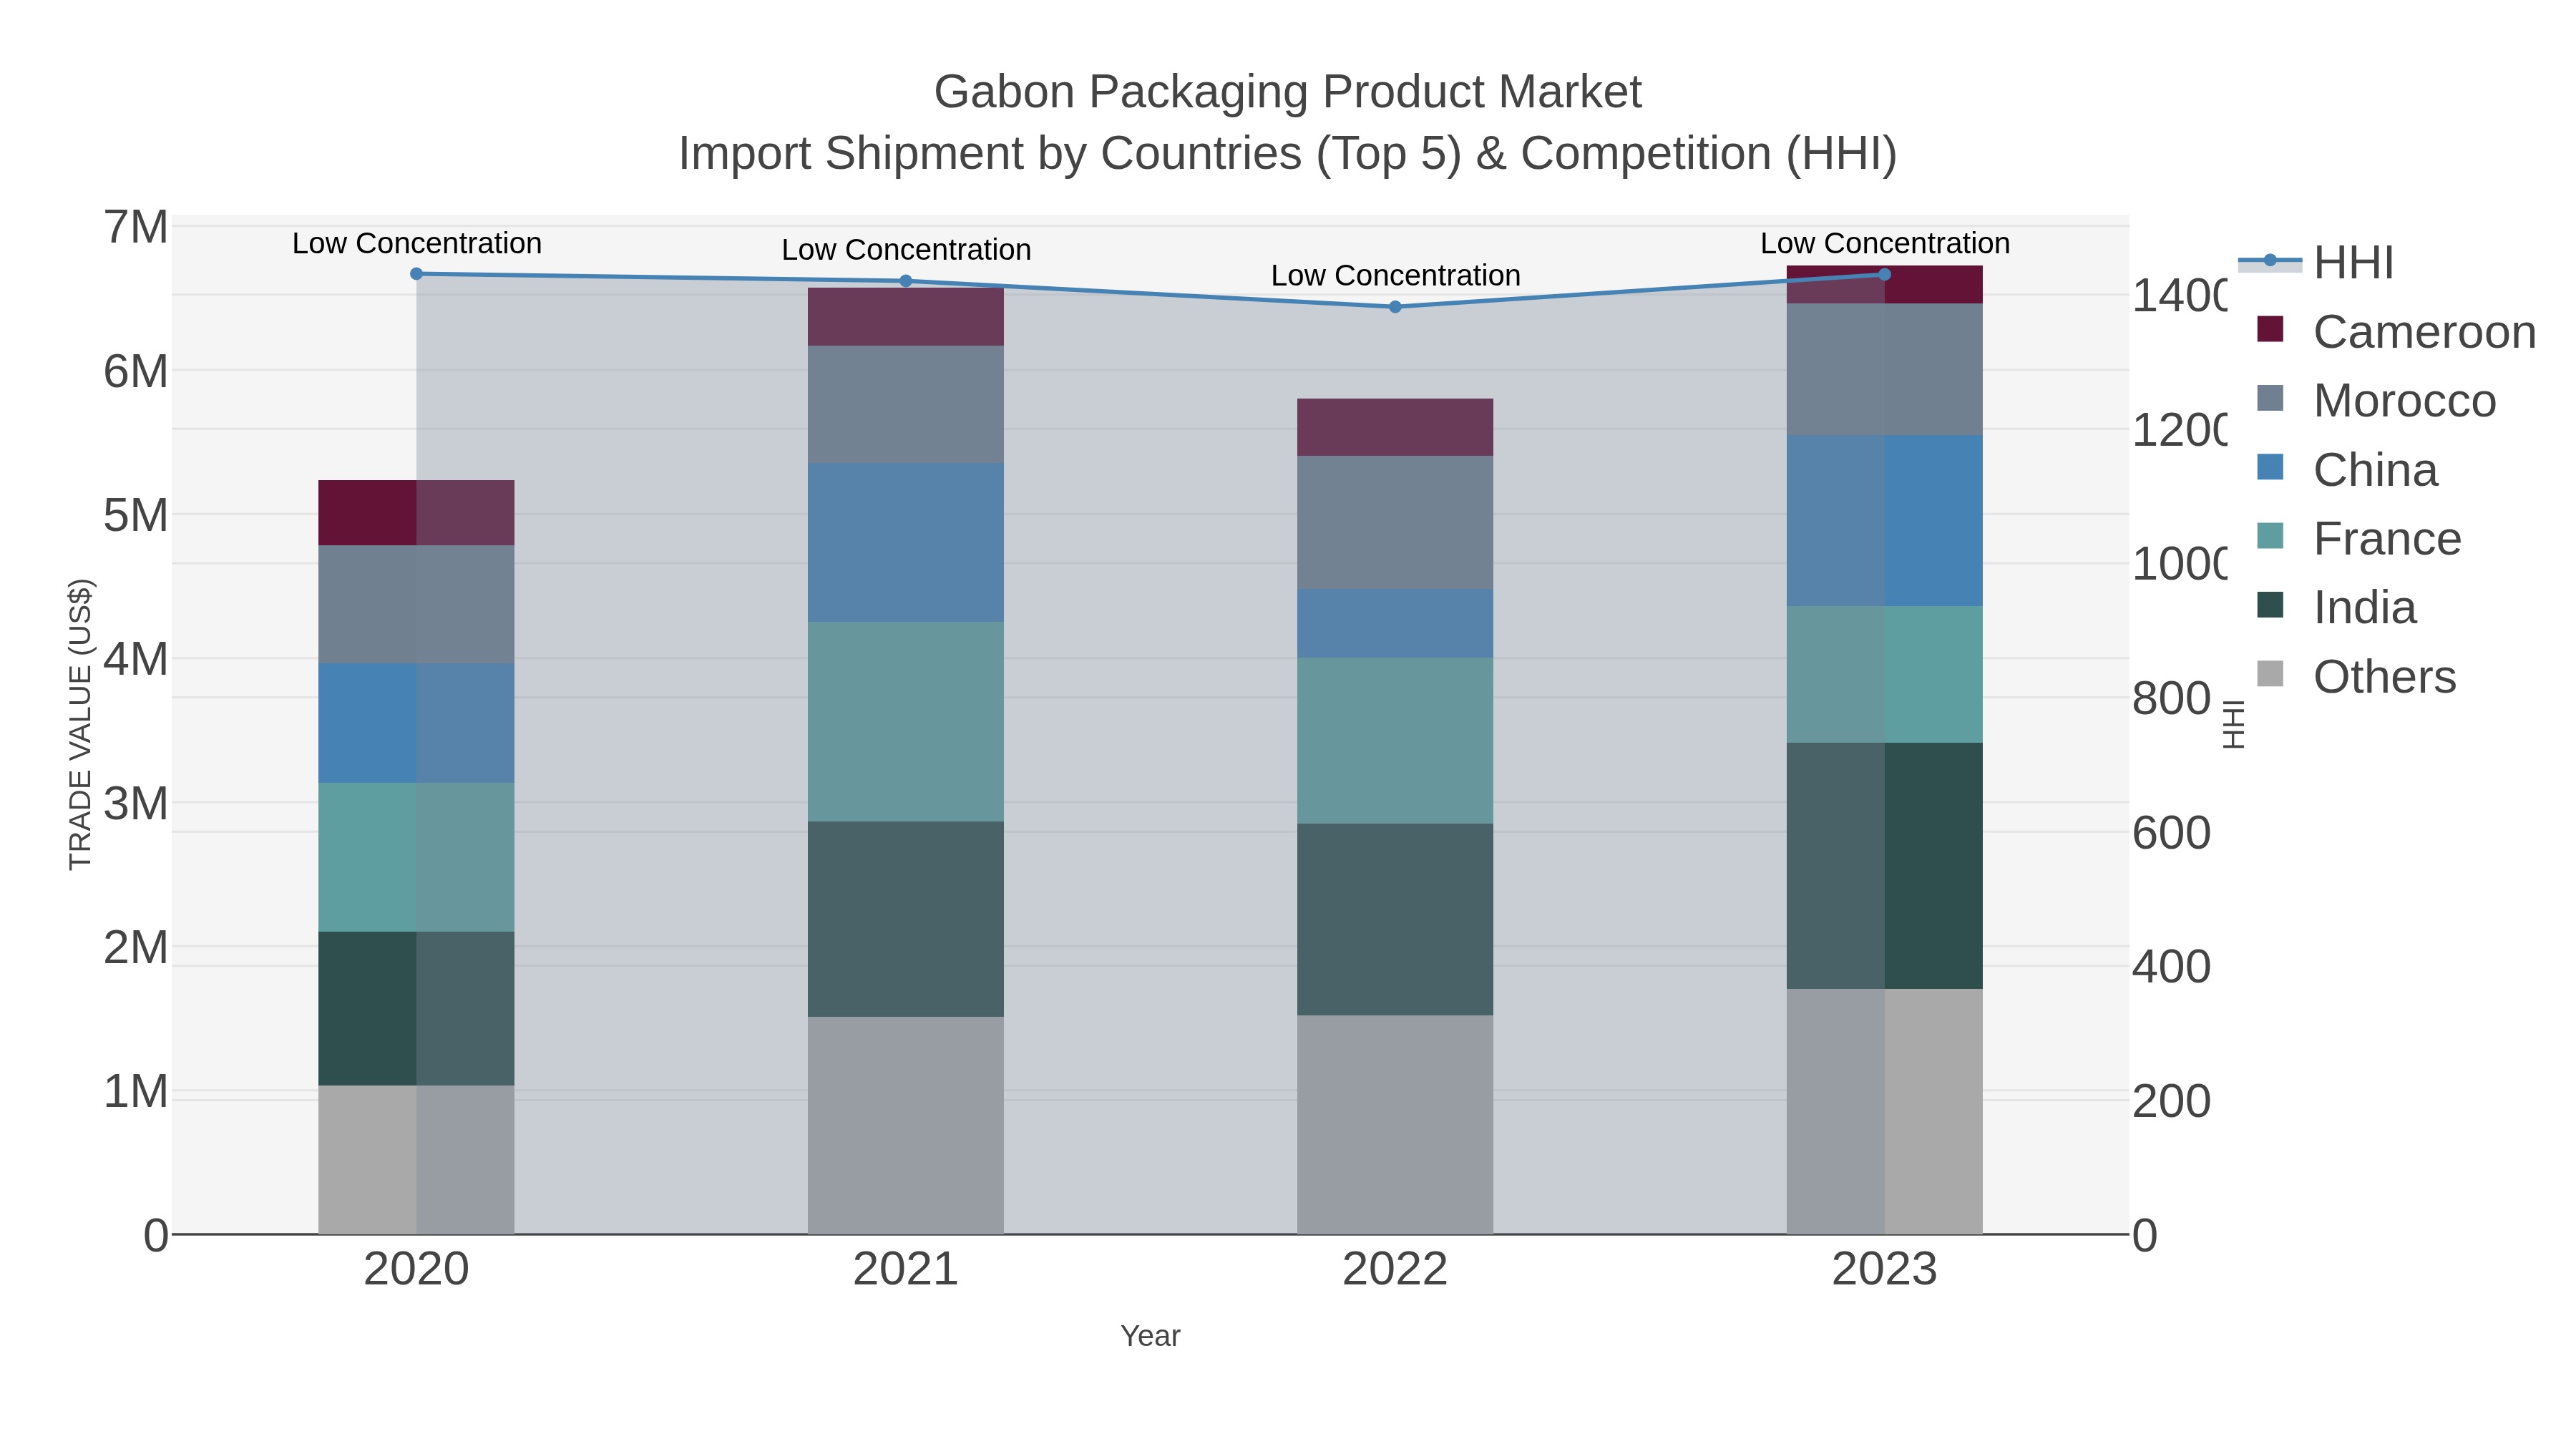Click the India dark green legend swatch
This screenshot has height=1449, width=2576.
click(x=2270, y=605)
